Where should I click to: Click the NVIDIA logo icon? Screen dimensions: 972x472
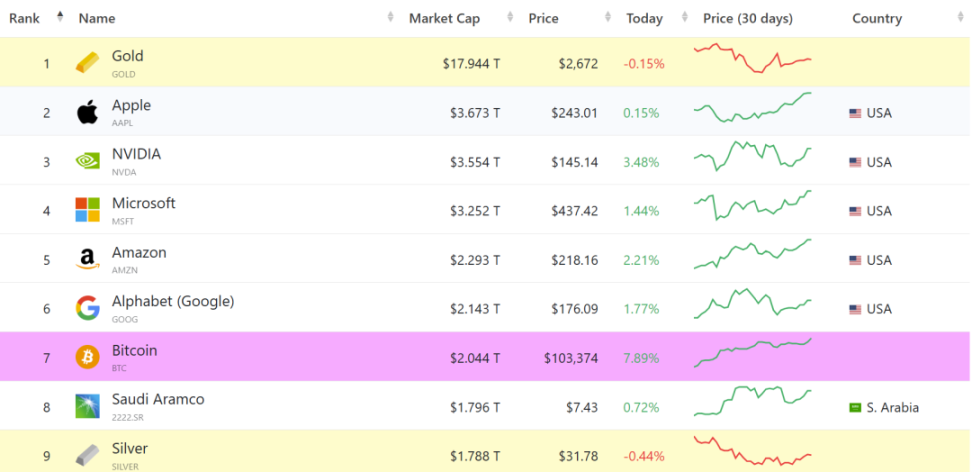88,161
